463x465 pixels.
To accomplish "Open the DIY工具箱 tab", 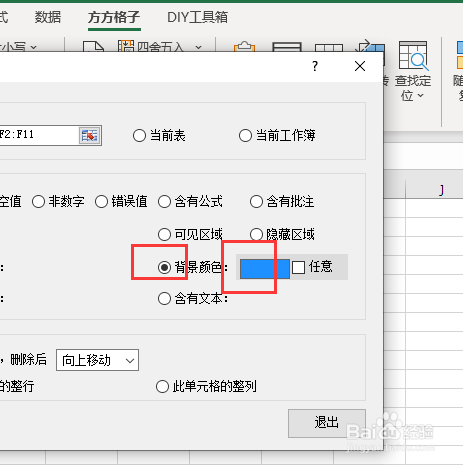I will (x=197, y=17).
